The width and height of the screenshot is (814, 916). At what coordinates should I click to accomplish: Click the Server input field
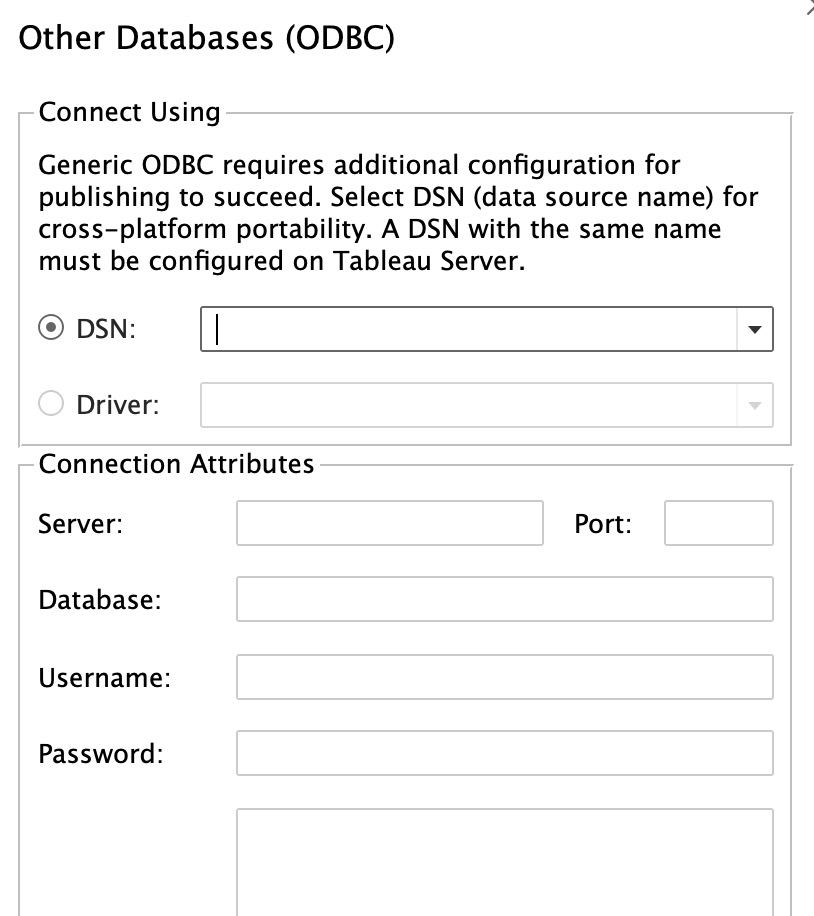click(390, 523)
